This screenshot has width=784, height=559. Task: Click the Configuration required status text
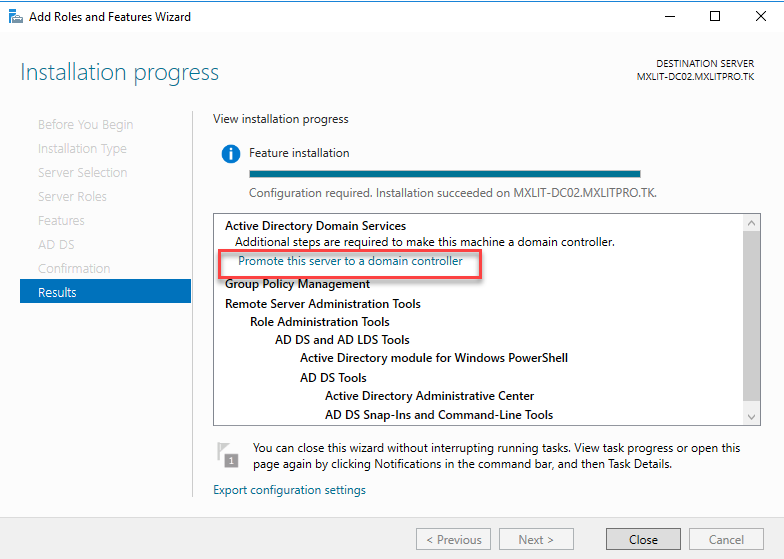click(452, 193)
